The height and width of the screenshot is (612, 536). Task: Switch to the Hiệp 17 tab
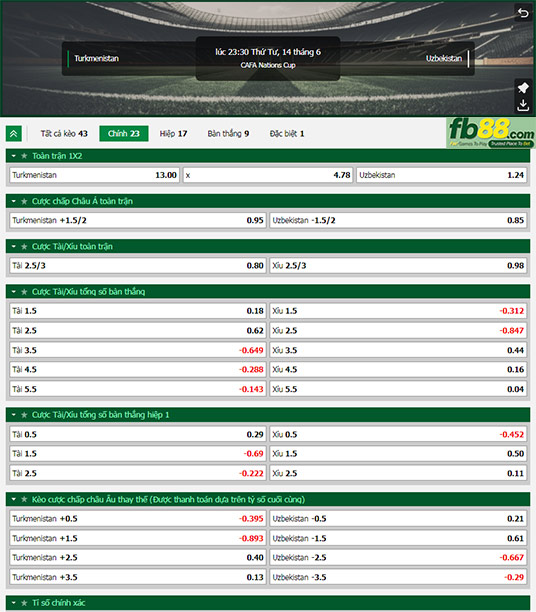coord(173,134)
